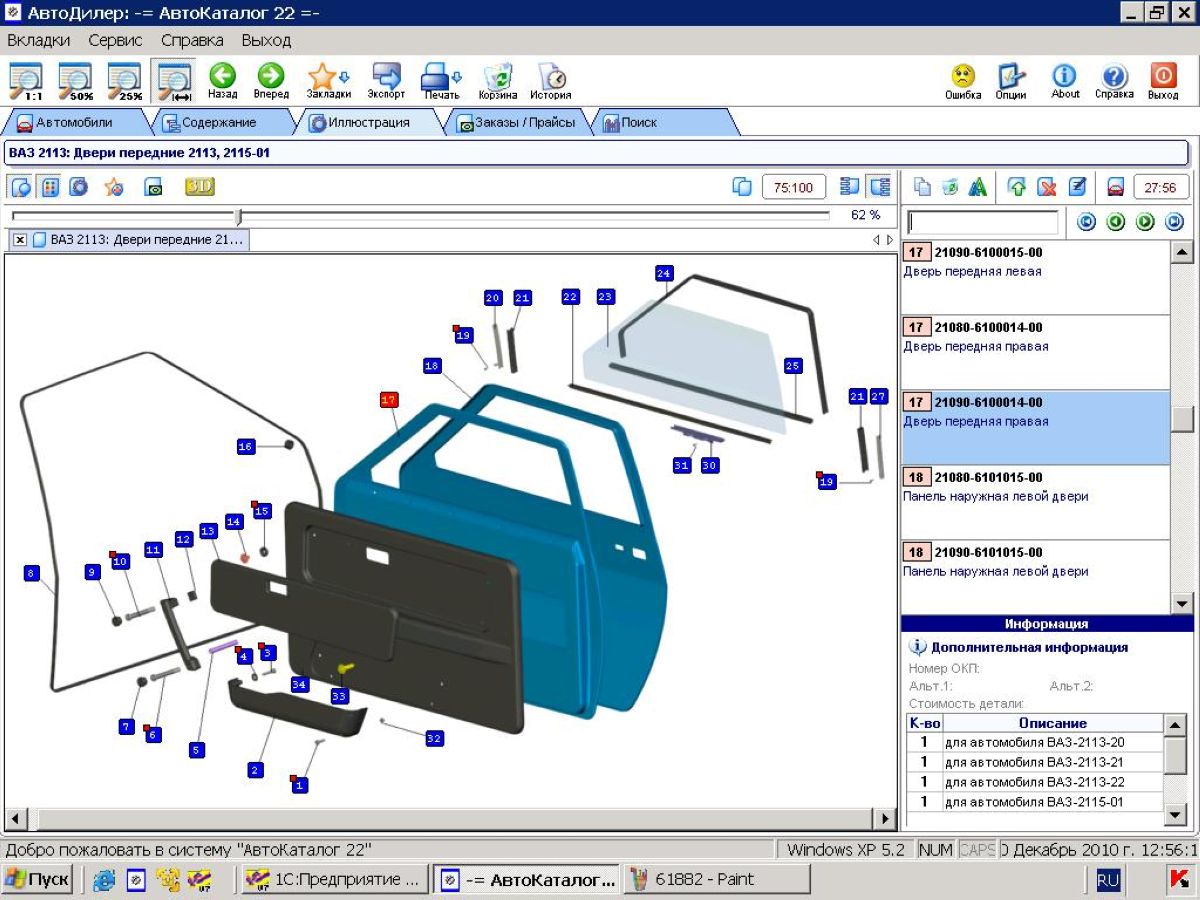Set zoom to 1:1 scale
The width and height of the screenshot is (1200, 900).
click(26, 81)
